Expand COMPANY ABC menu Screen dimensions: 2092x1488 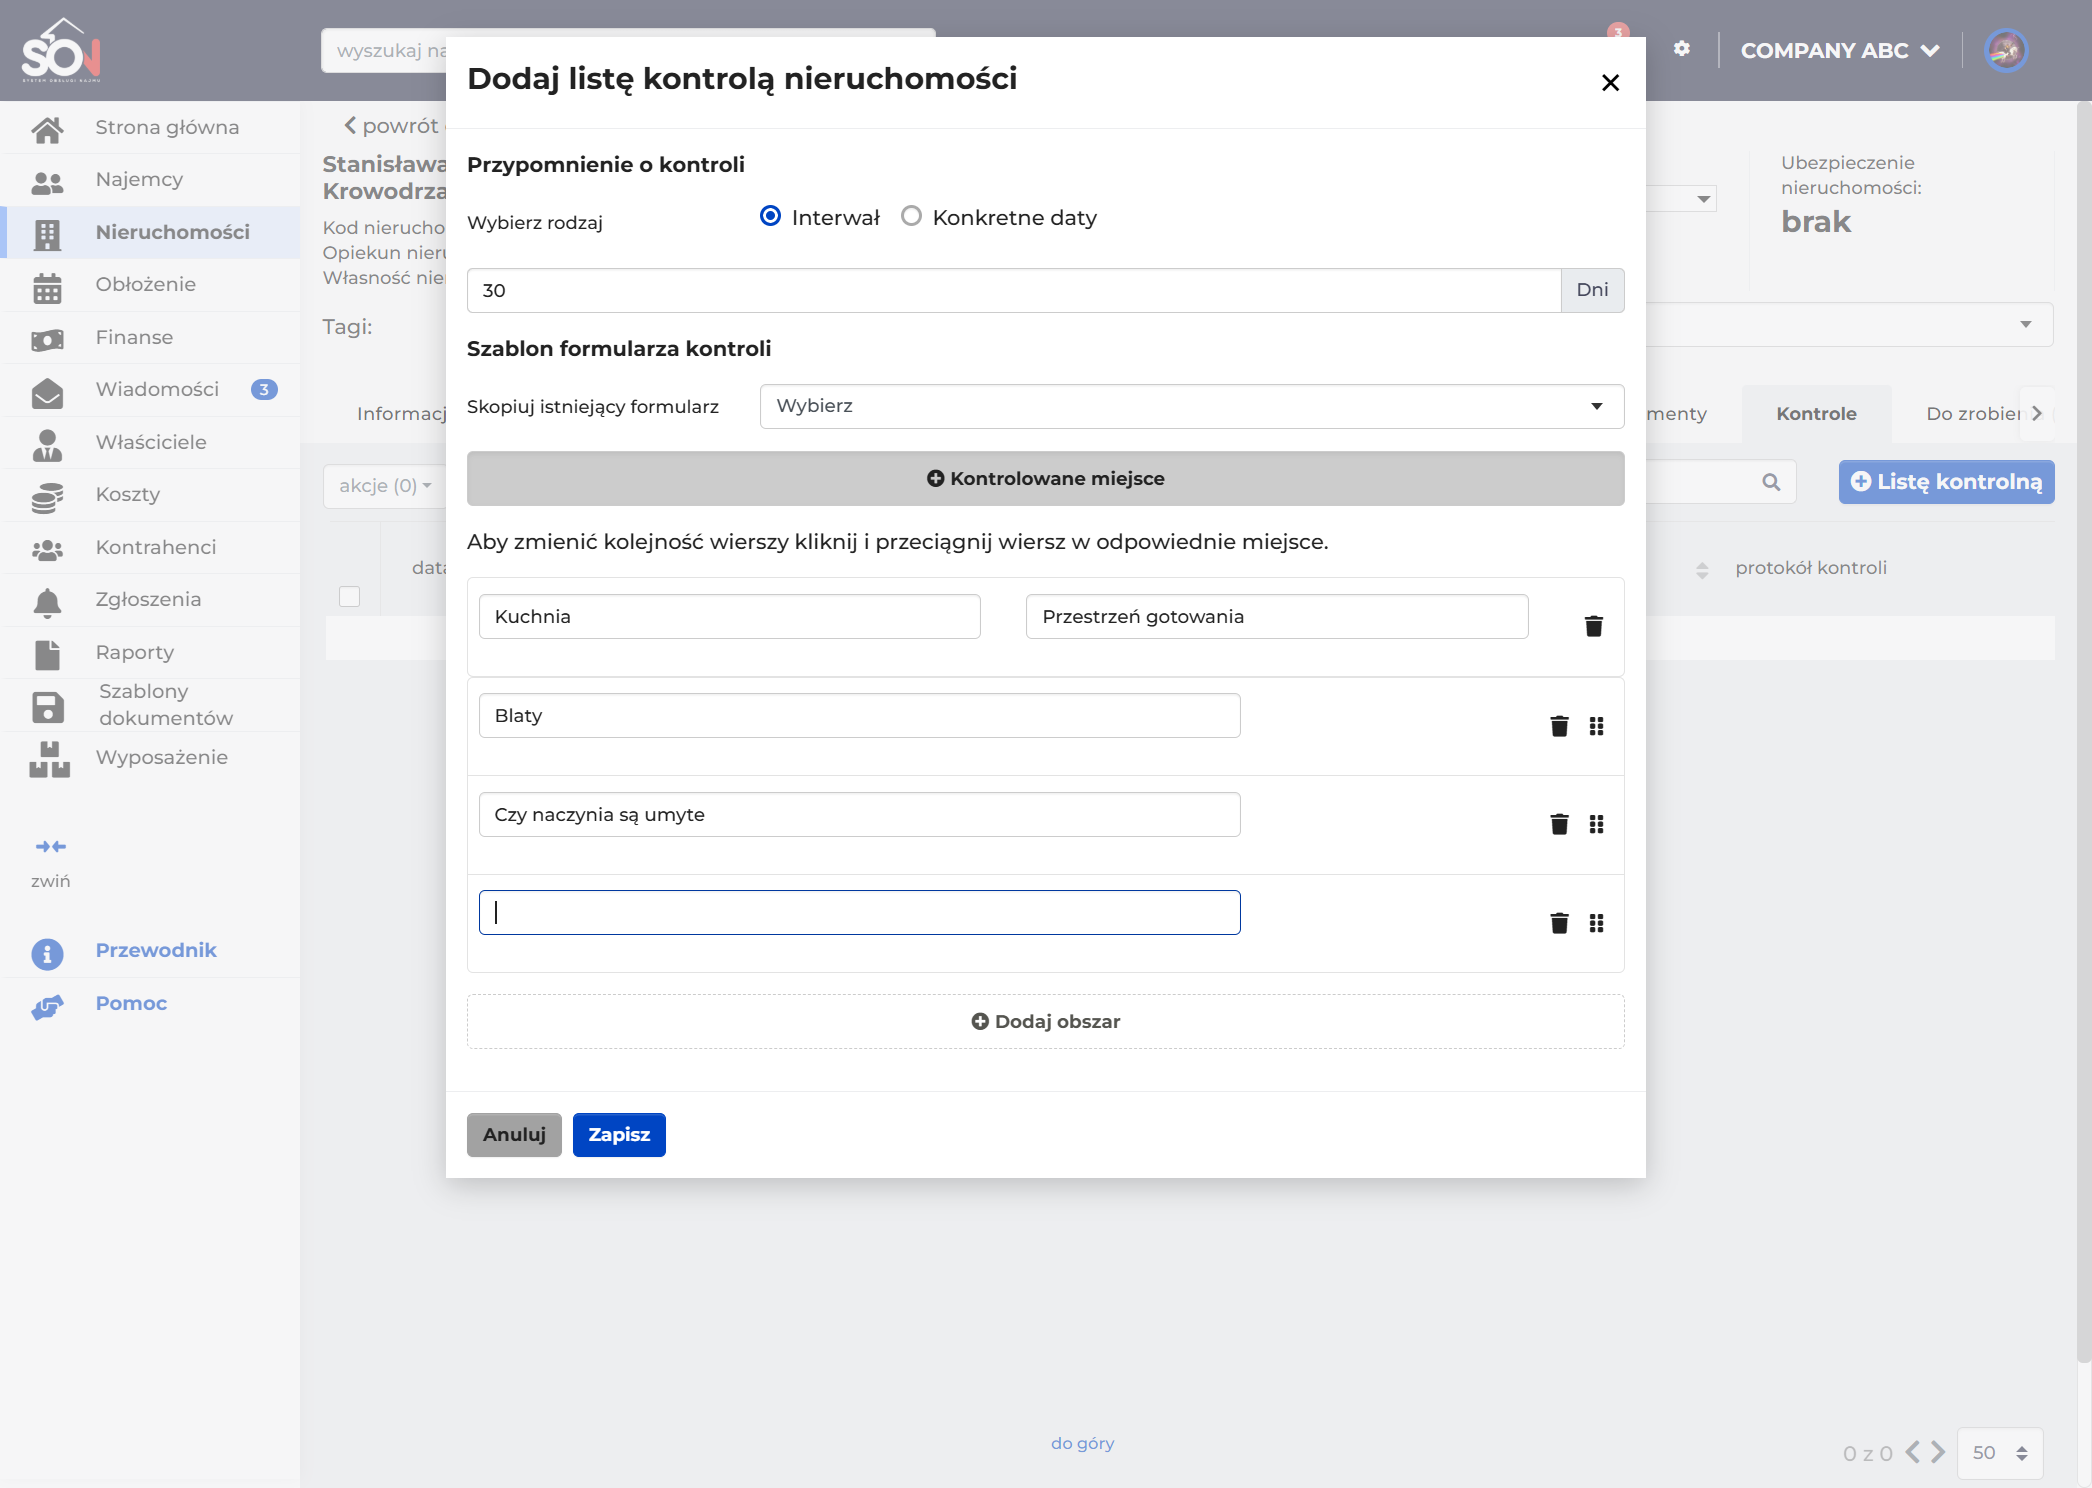(x=1839, y=50)
